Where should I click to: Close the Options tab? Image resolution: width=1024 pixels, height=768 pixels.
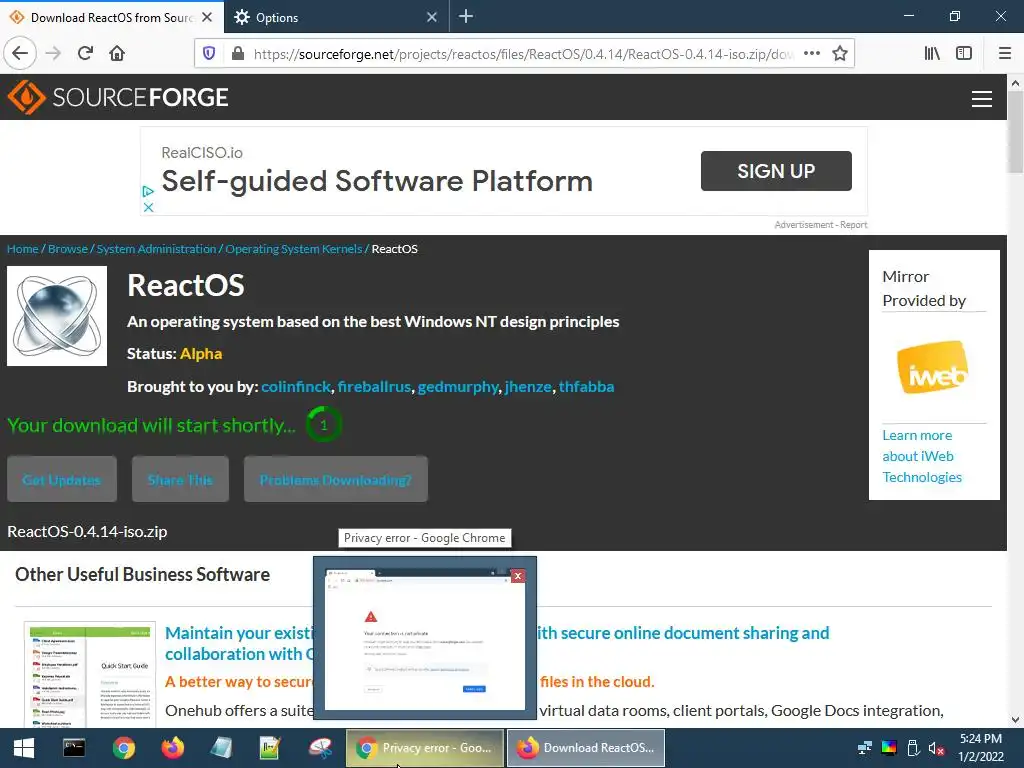coord(432,18)
